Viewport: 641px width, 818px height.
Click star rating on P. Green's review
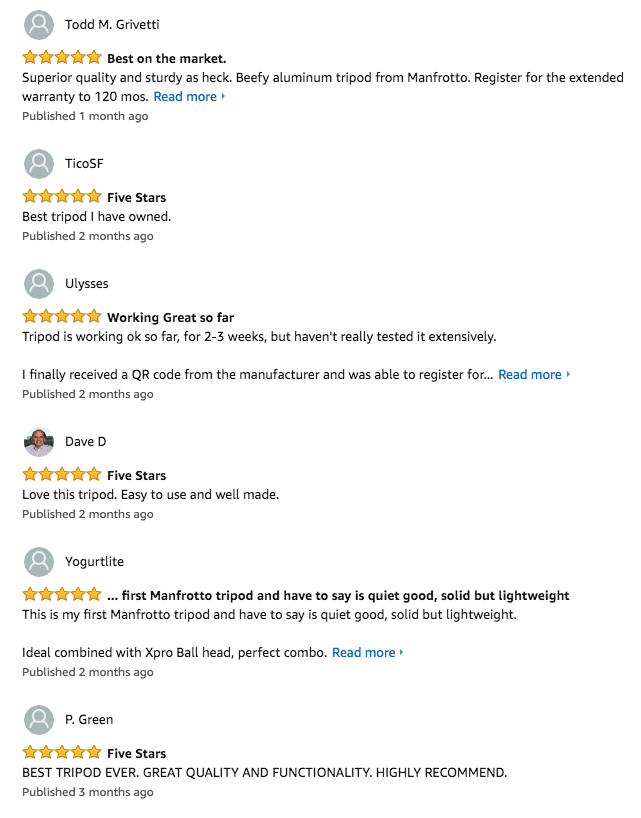(62, 752)
